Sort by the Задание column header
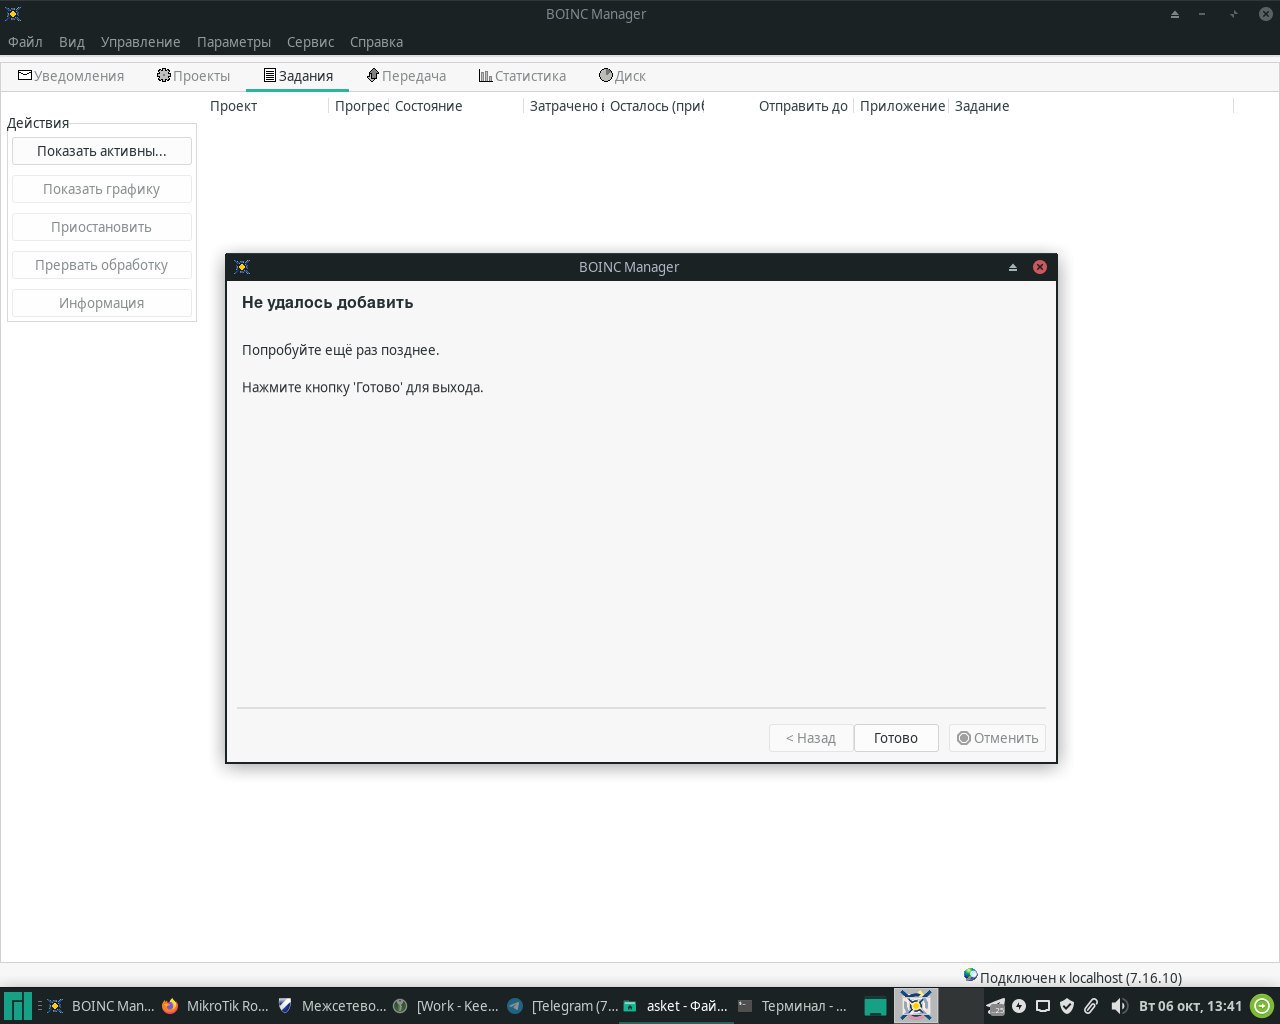 [1090, 106]
